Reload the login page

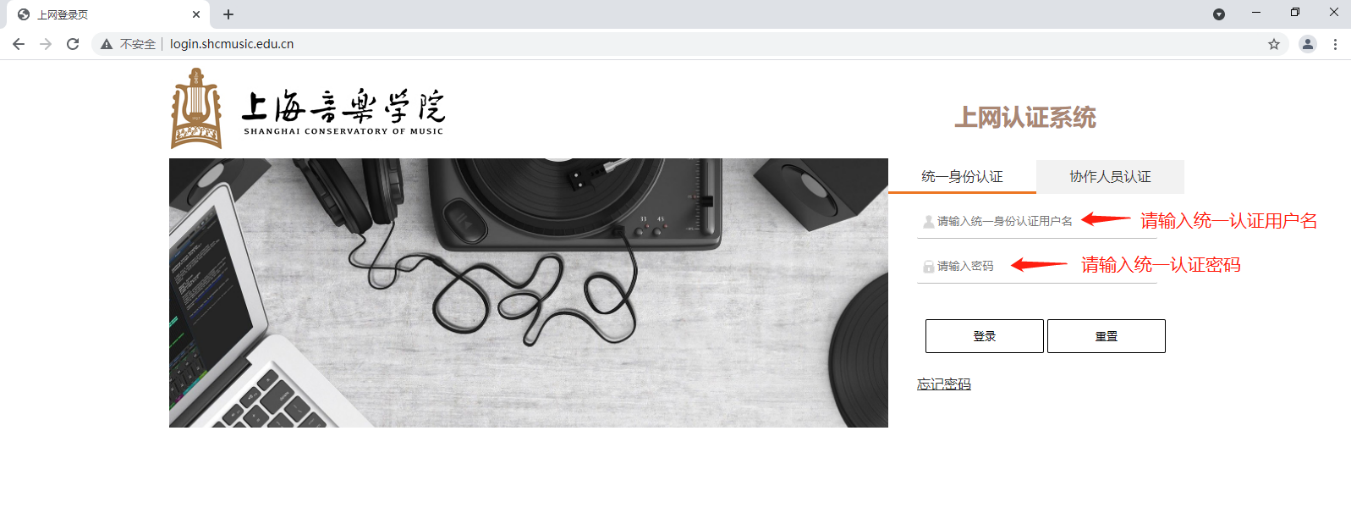[x=72, y=44]
